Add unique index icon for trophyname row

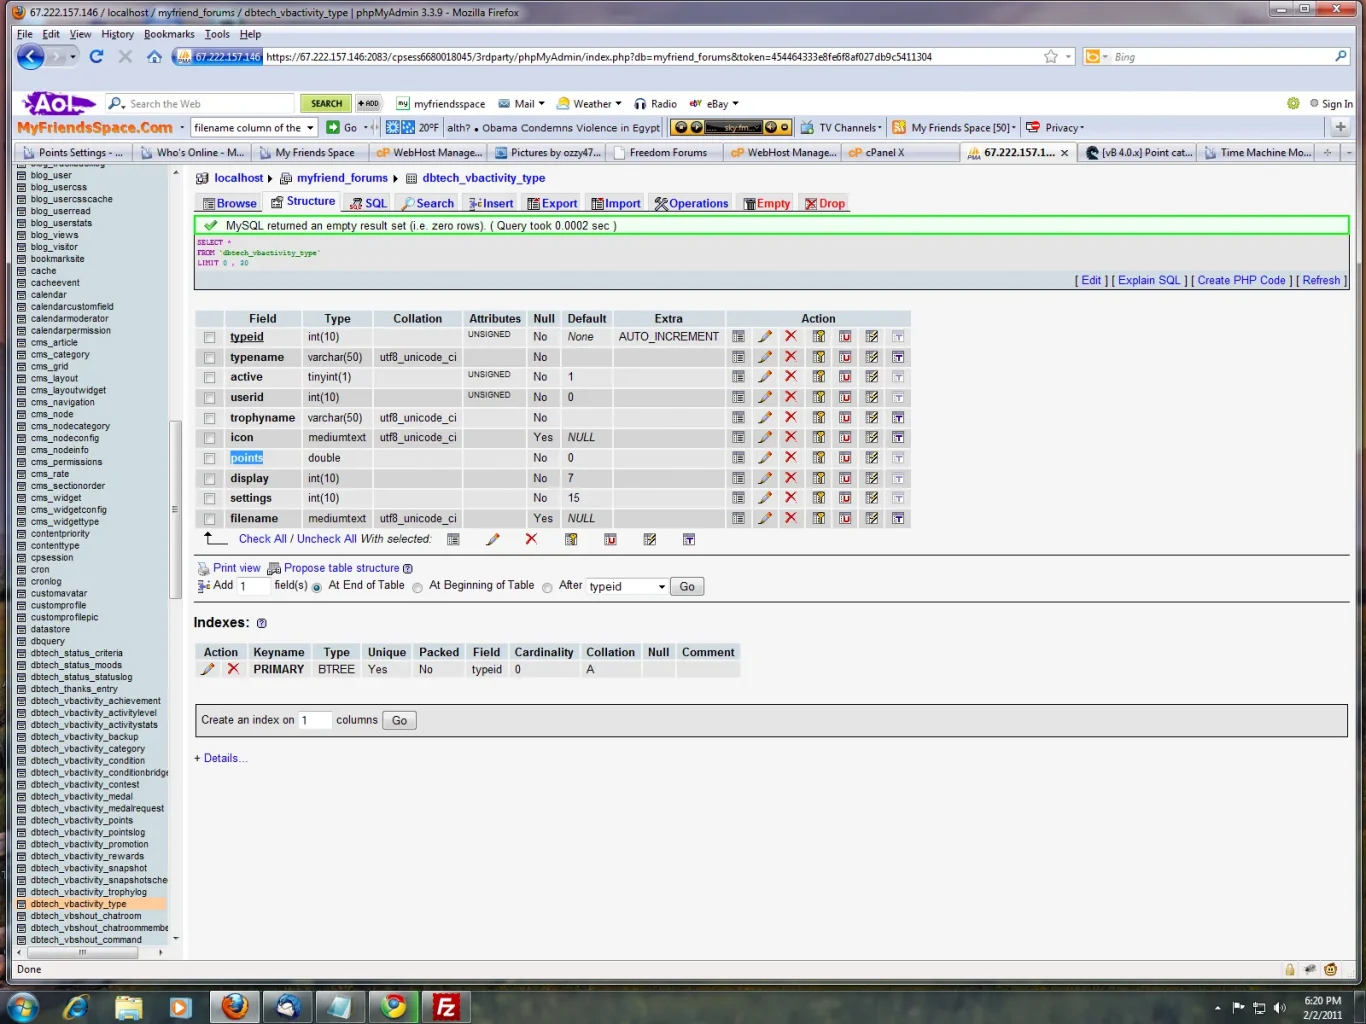pyautogui.click(x=845, y=417)
